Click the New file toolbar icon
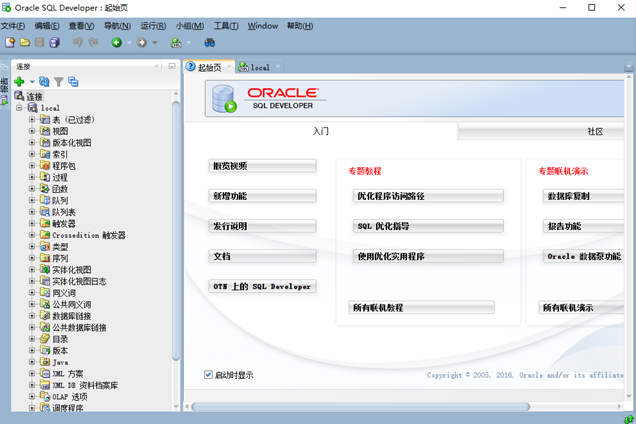This screenshot has height=424, width=636. pos(10,42)
